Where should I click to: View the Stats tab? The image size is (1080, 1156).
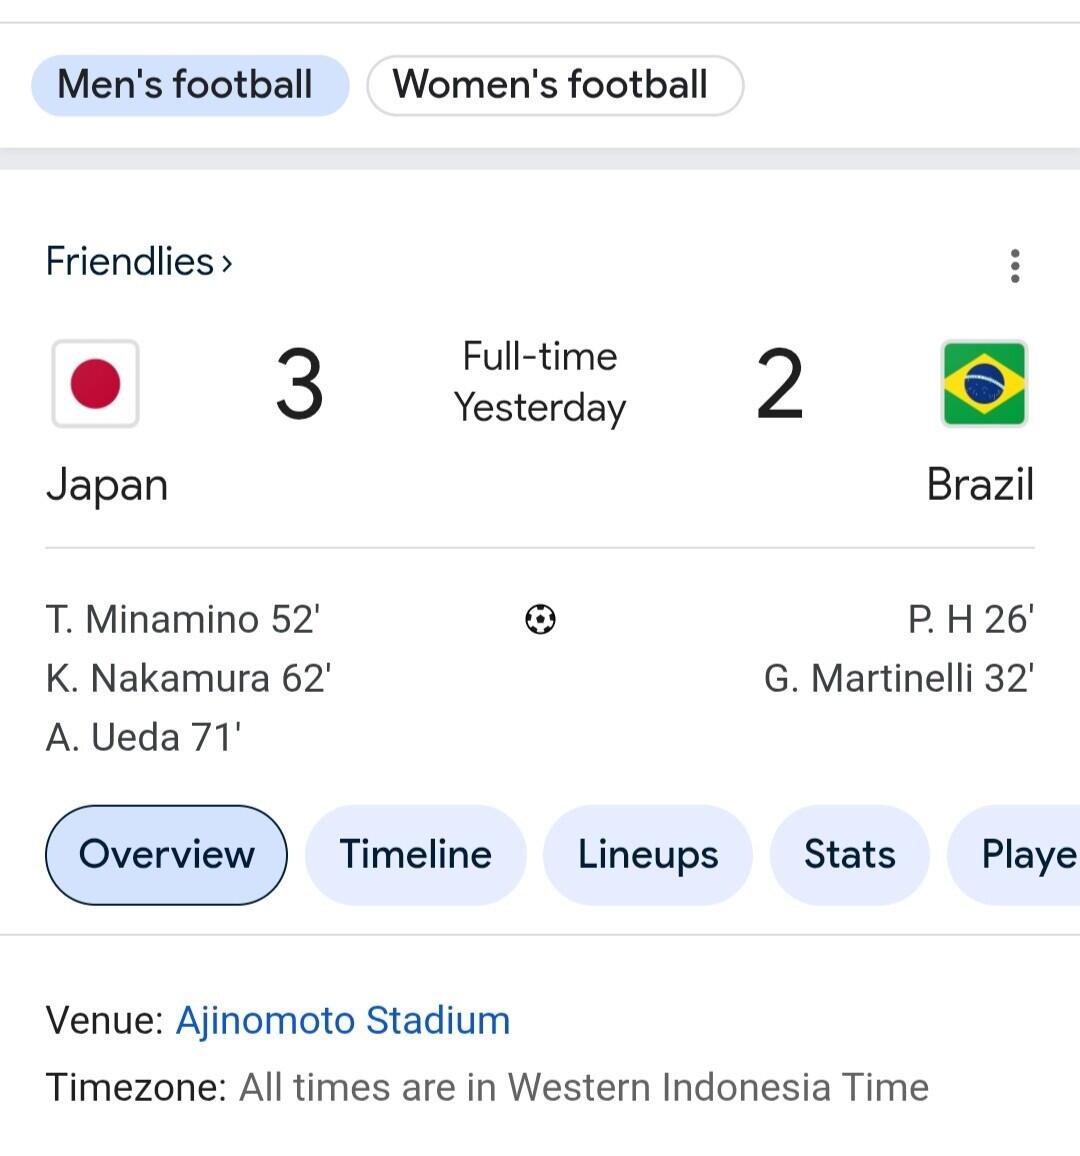(850, 855)
